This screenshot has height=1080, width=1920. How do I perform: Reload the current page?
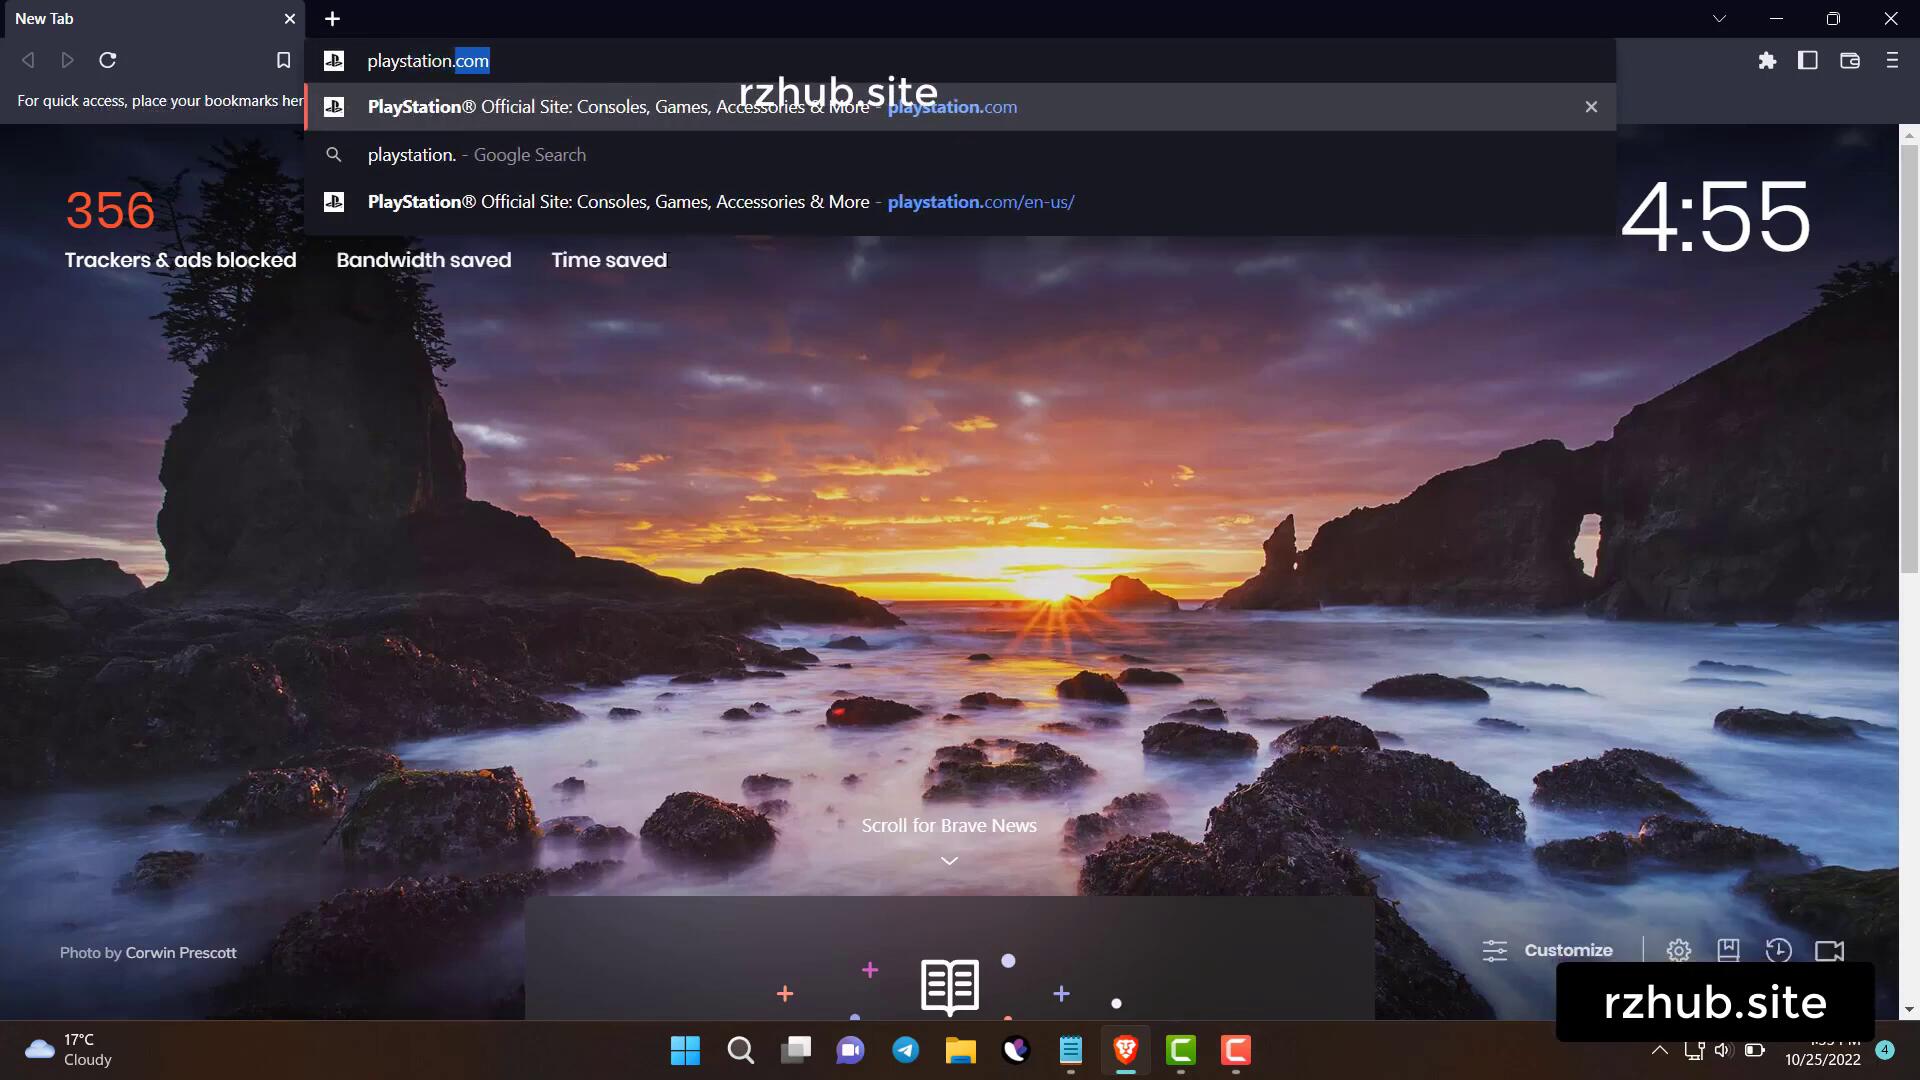click(x=108, y=61)
